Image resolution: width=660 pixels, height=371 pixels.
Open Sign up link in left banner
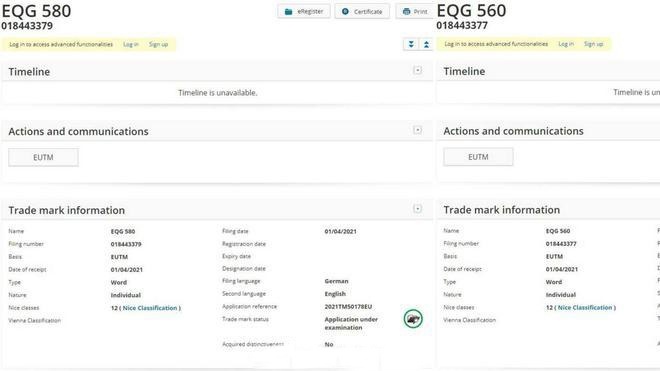158,44
